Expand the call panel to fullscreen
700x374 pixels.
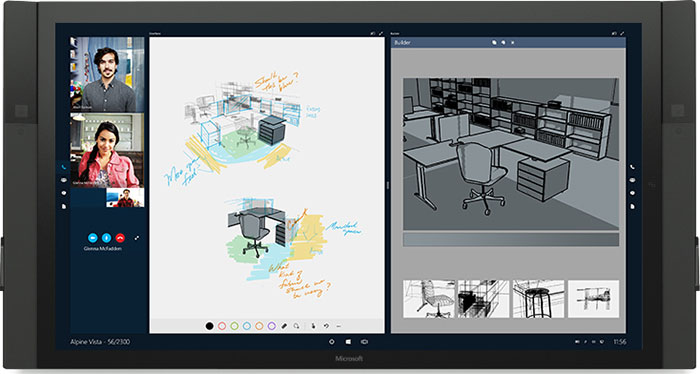[x=137, y=238]
